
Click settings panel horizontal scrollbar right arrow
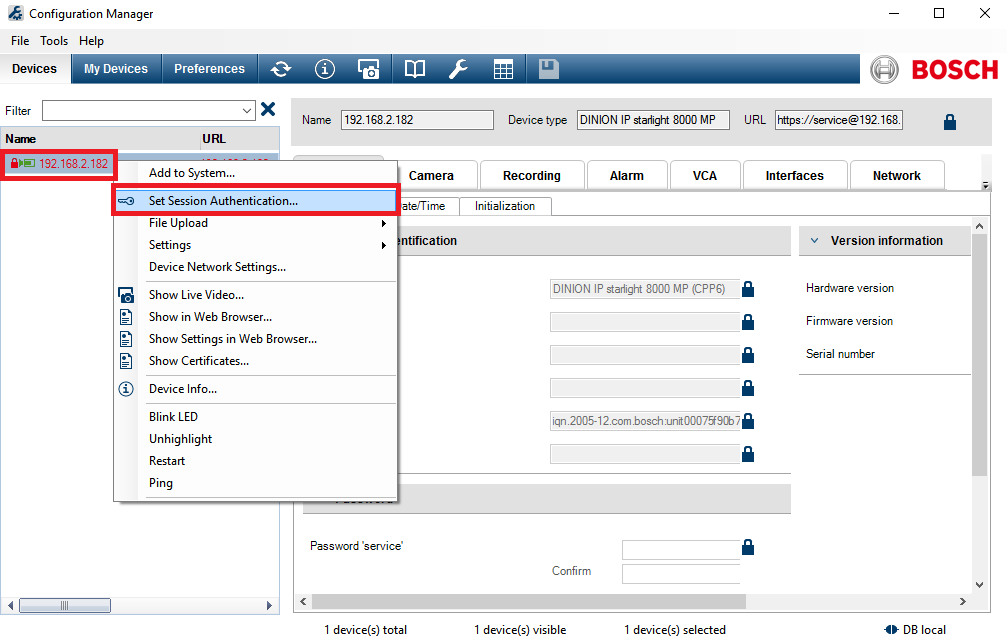click(963, 602)
